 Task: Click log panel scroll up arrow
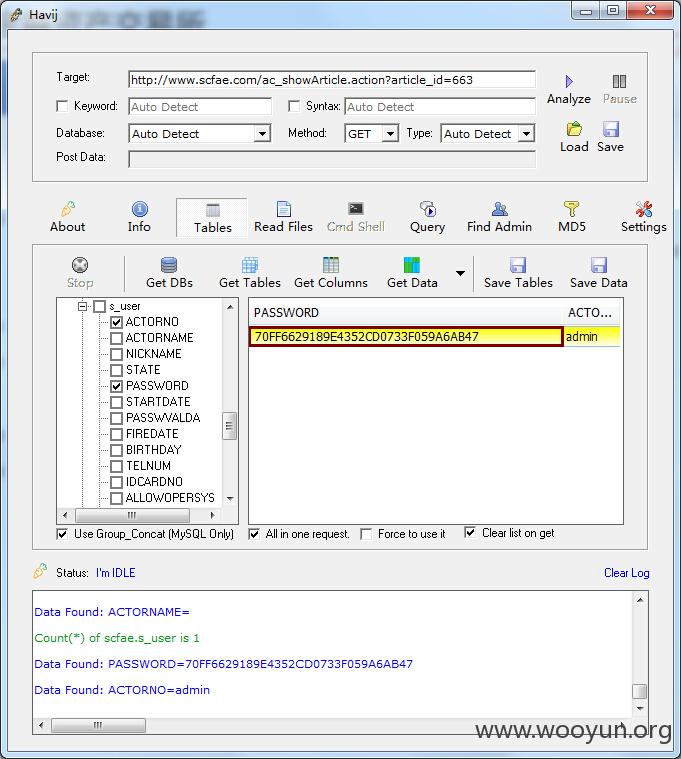click(640, 600)
